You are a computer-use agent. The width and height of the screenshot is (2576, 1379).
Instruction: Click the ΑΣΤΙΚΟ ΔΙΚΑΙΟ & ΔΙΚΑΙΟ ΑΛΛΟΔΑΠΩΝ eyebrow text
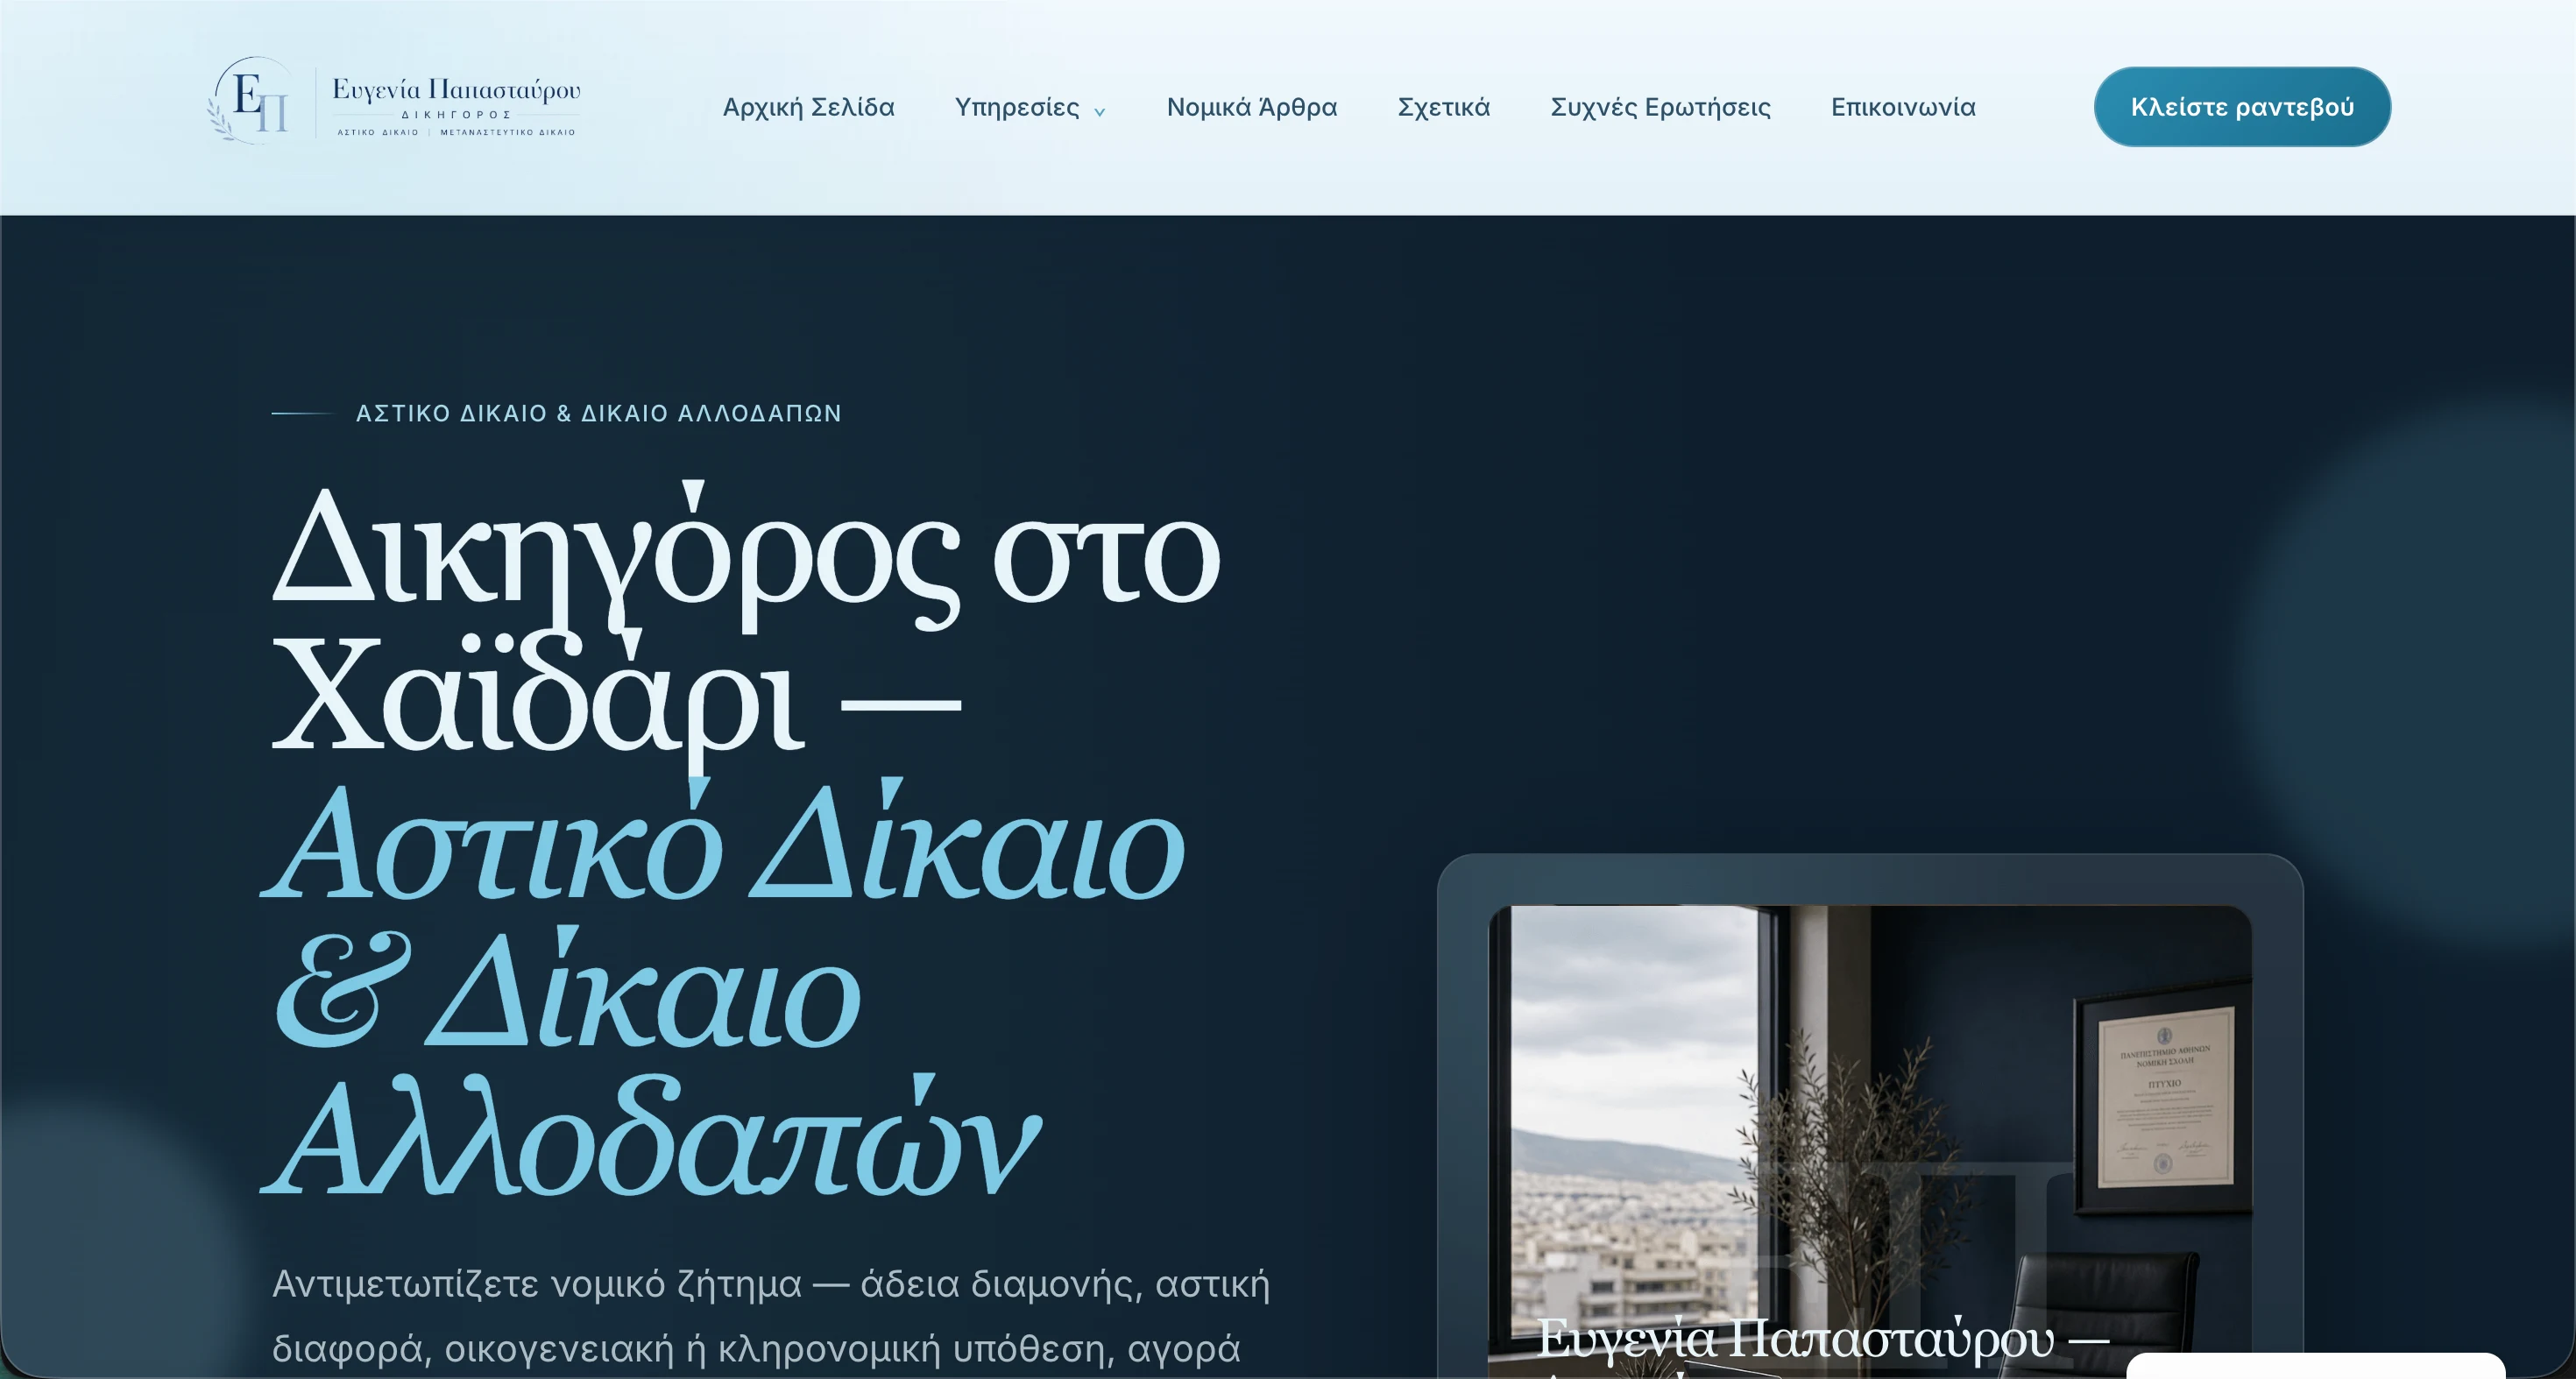point(598,413)
